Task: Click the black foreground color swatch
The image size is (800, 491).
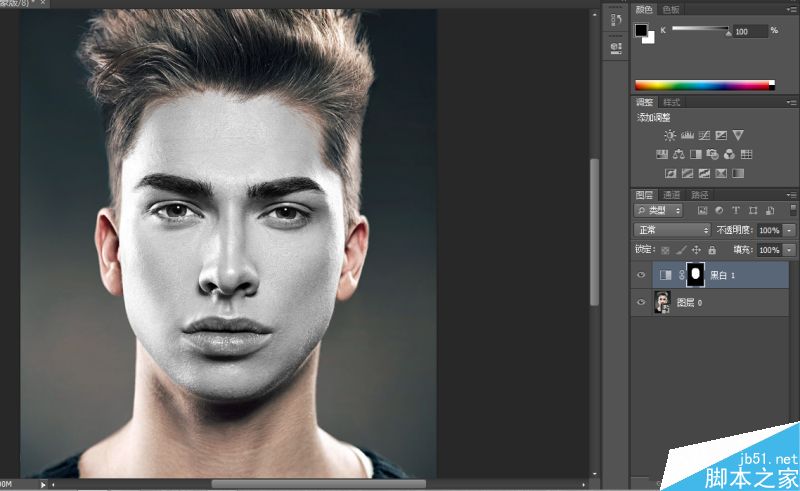Action: point(641,31)
